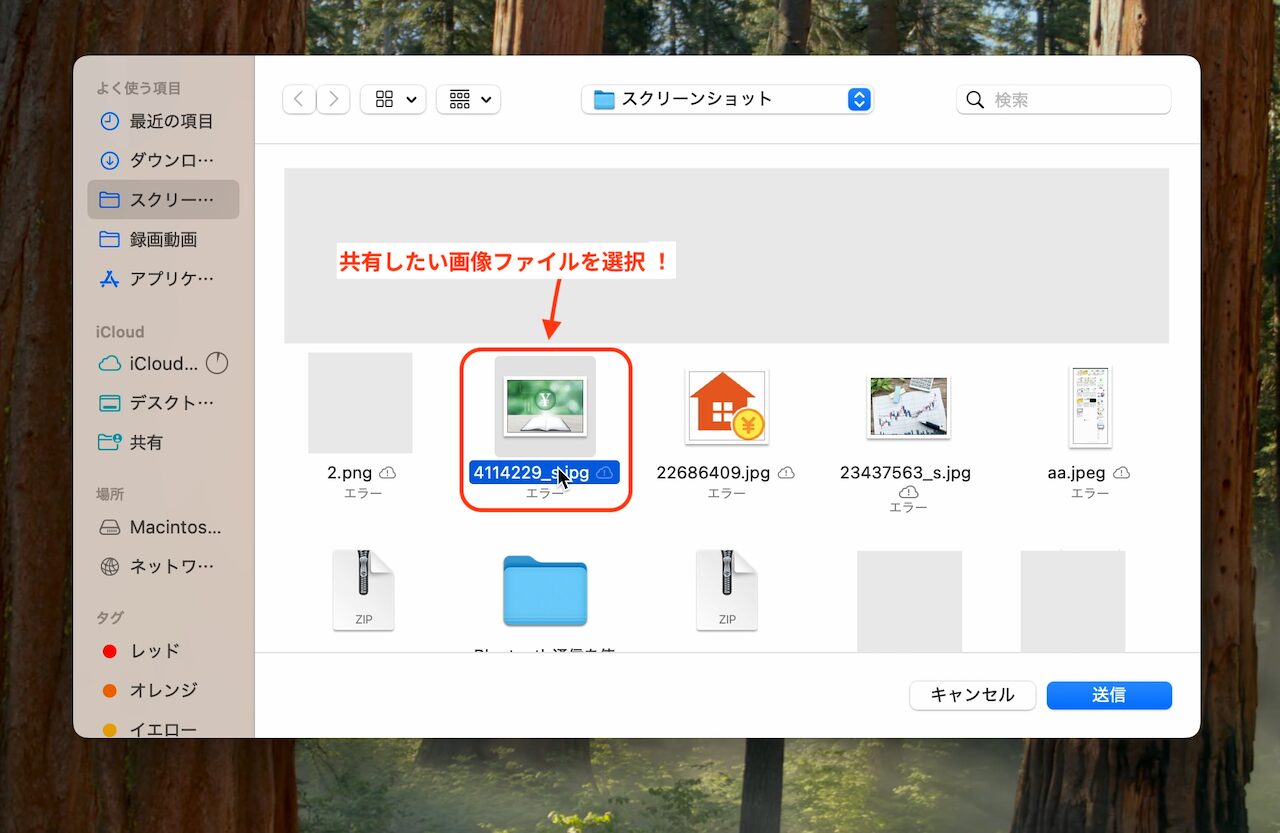Select the first ZIP archive icon
This screenshot has width=1280, height=833.
363,591
